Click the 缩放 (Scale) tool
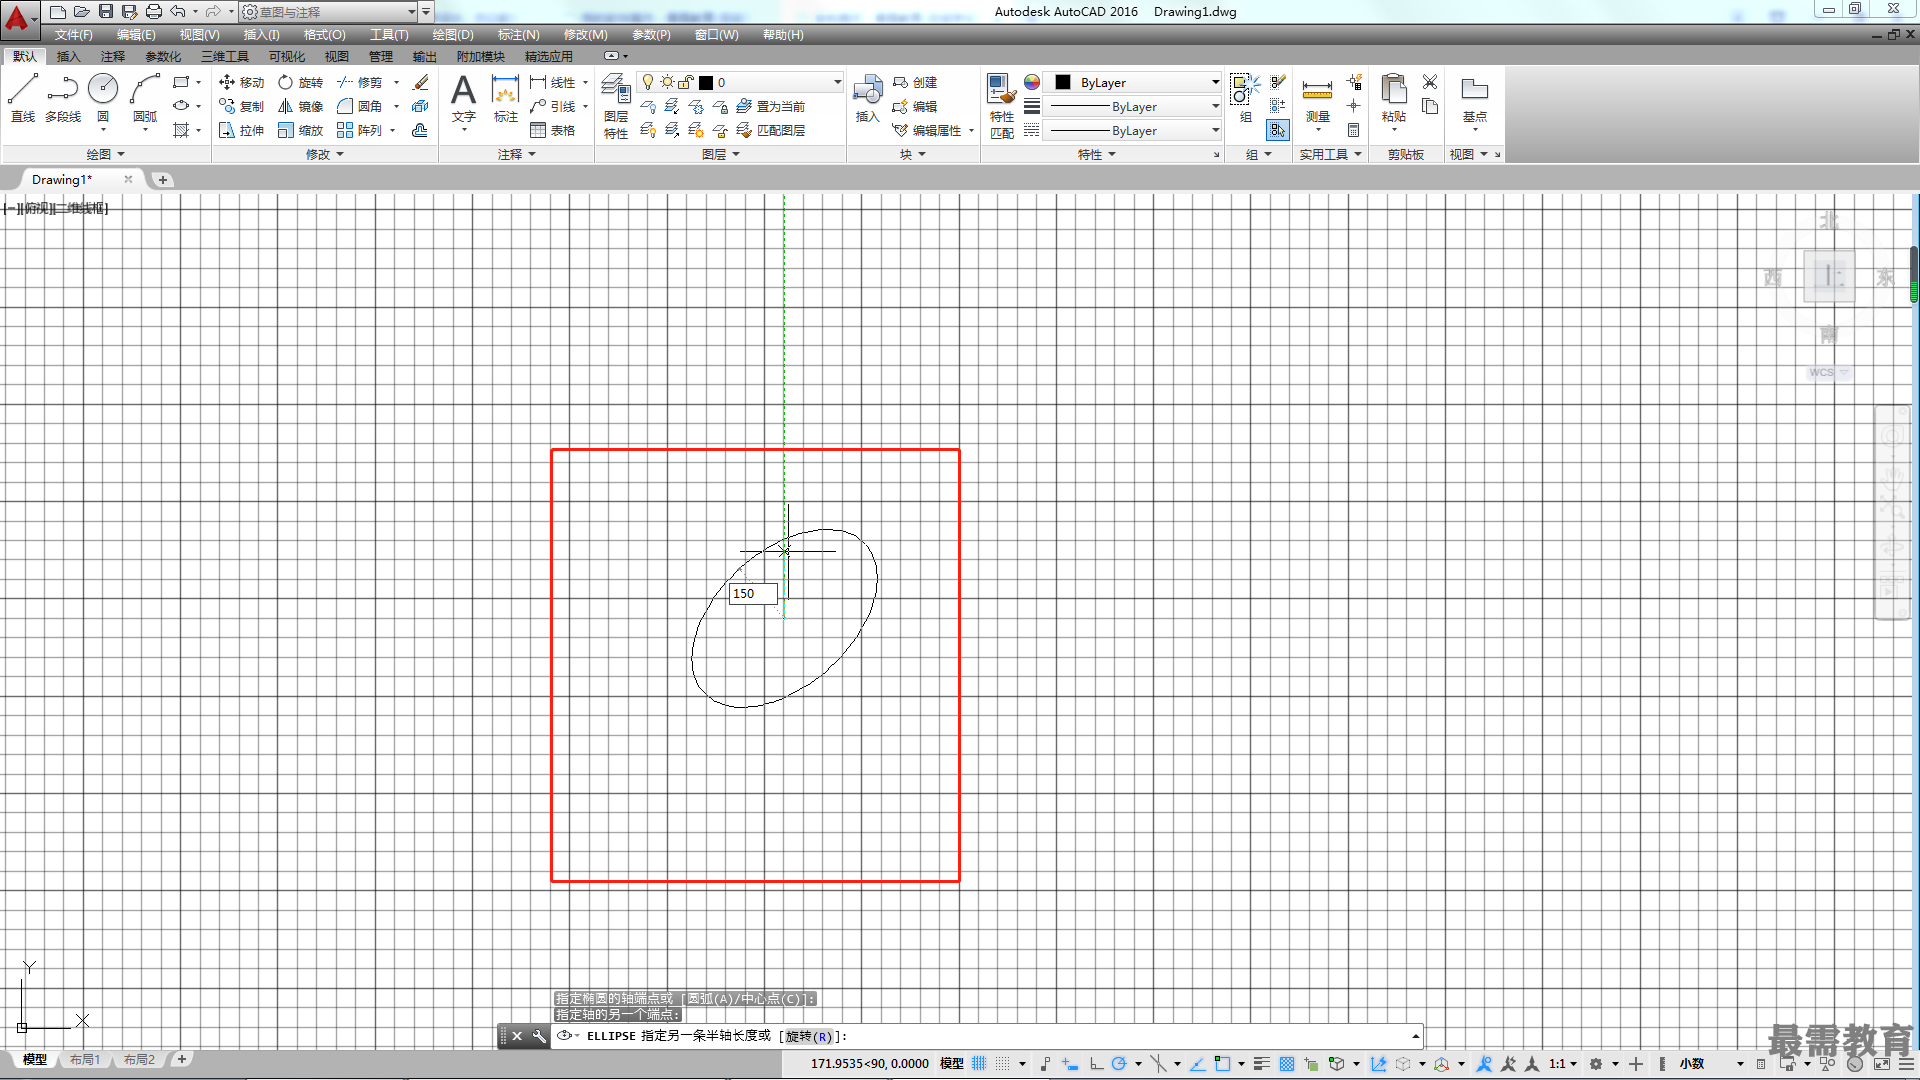The width and height of the screenshot is (1920, 1080). pos(300,130)
